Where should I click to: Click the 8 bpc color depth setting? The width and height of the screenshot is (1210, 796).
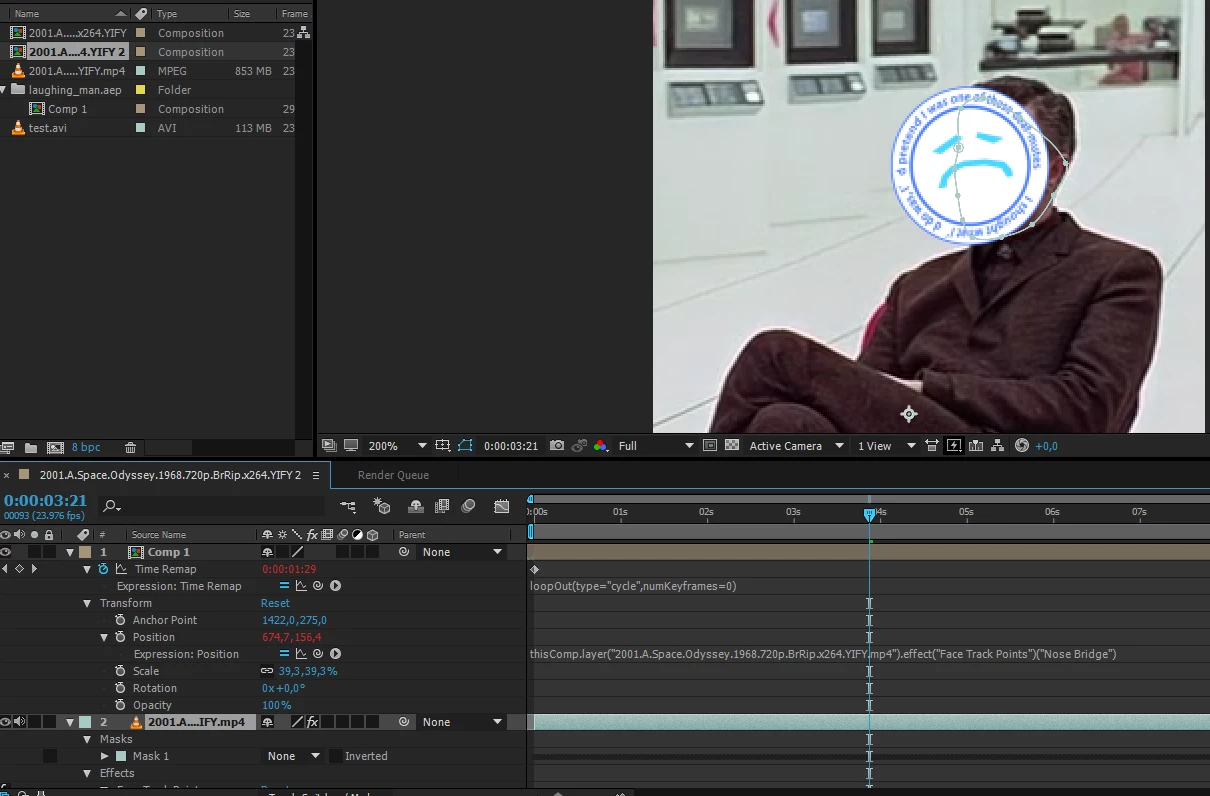tap(86, 447)
